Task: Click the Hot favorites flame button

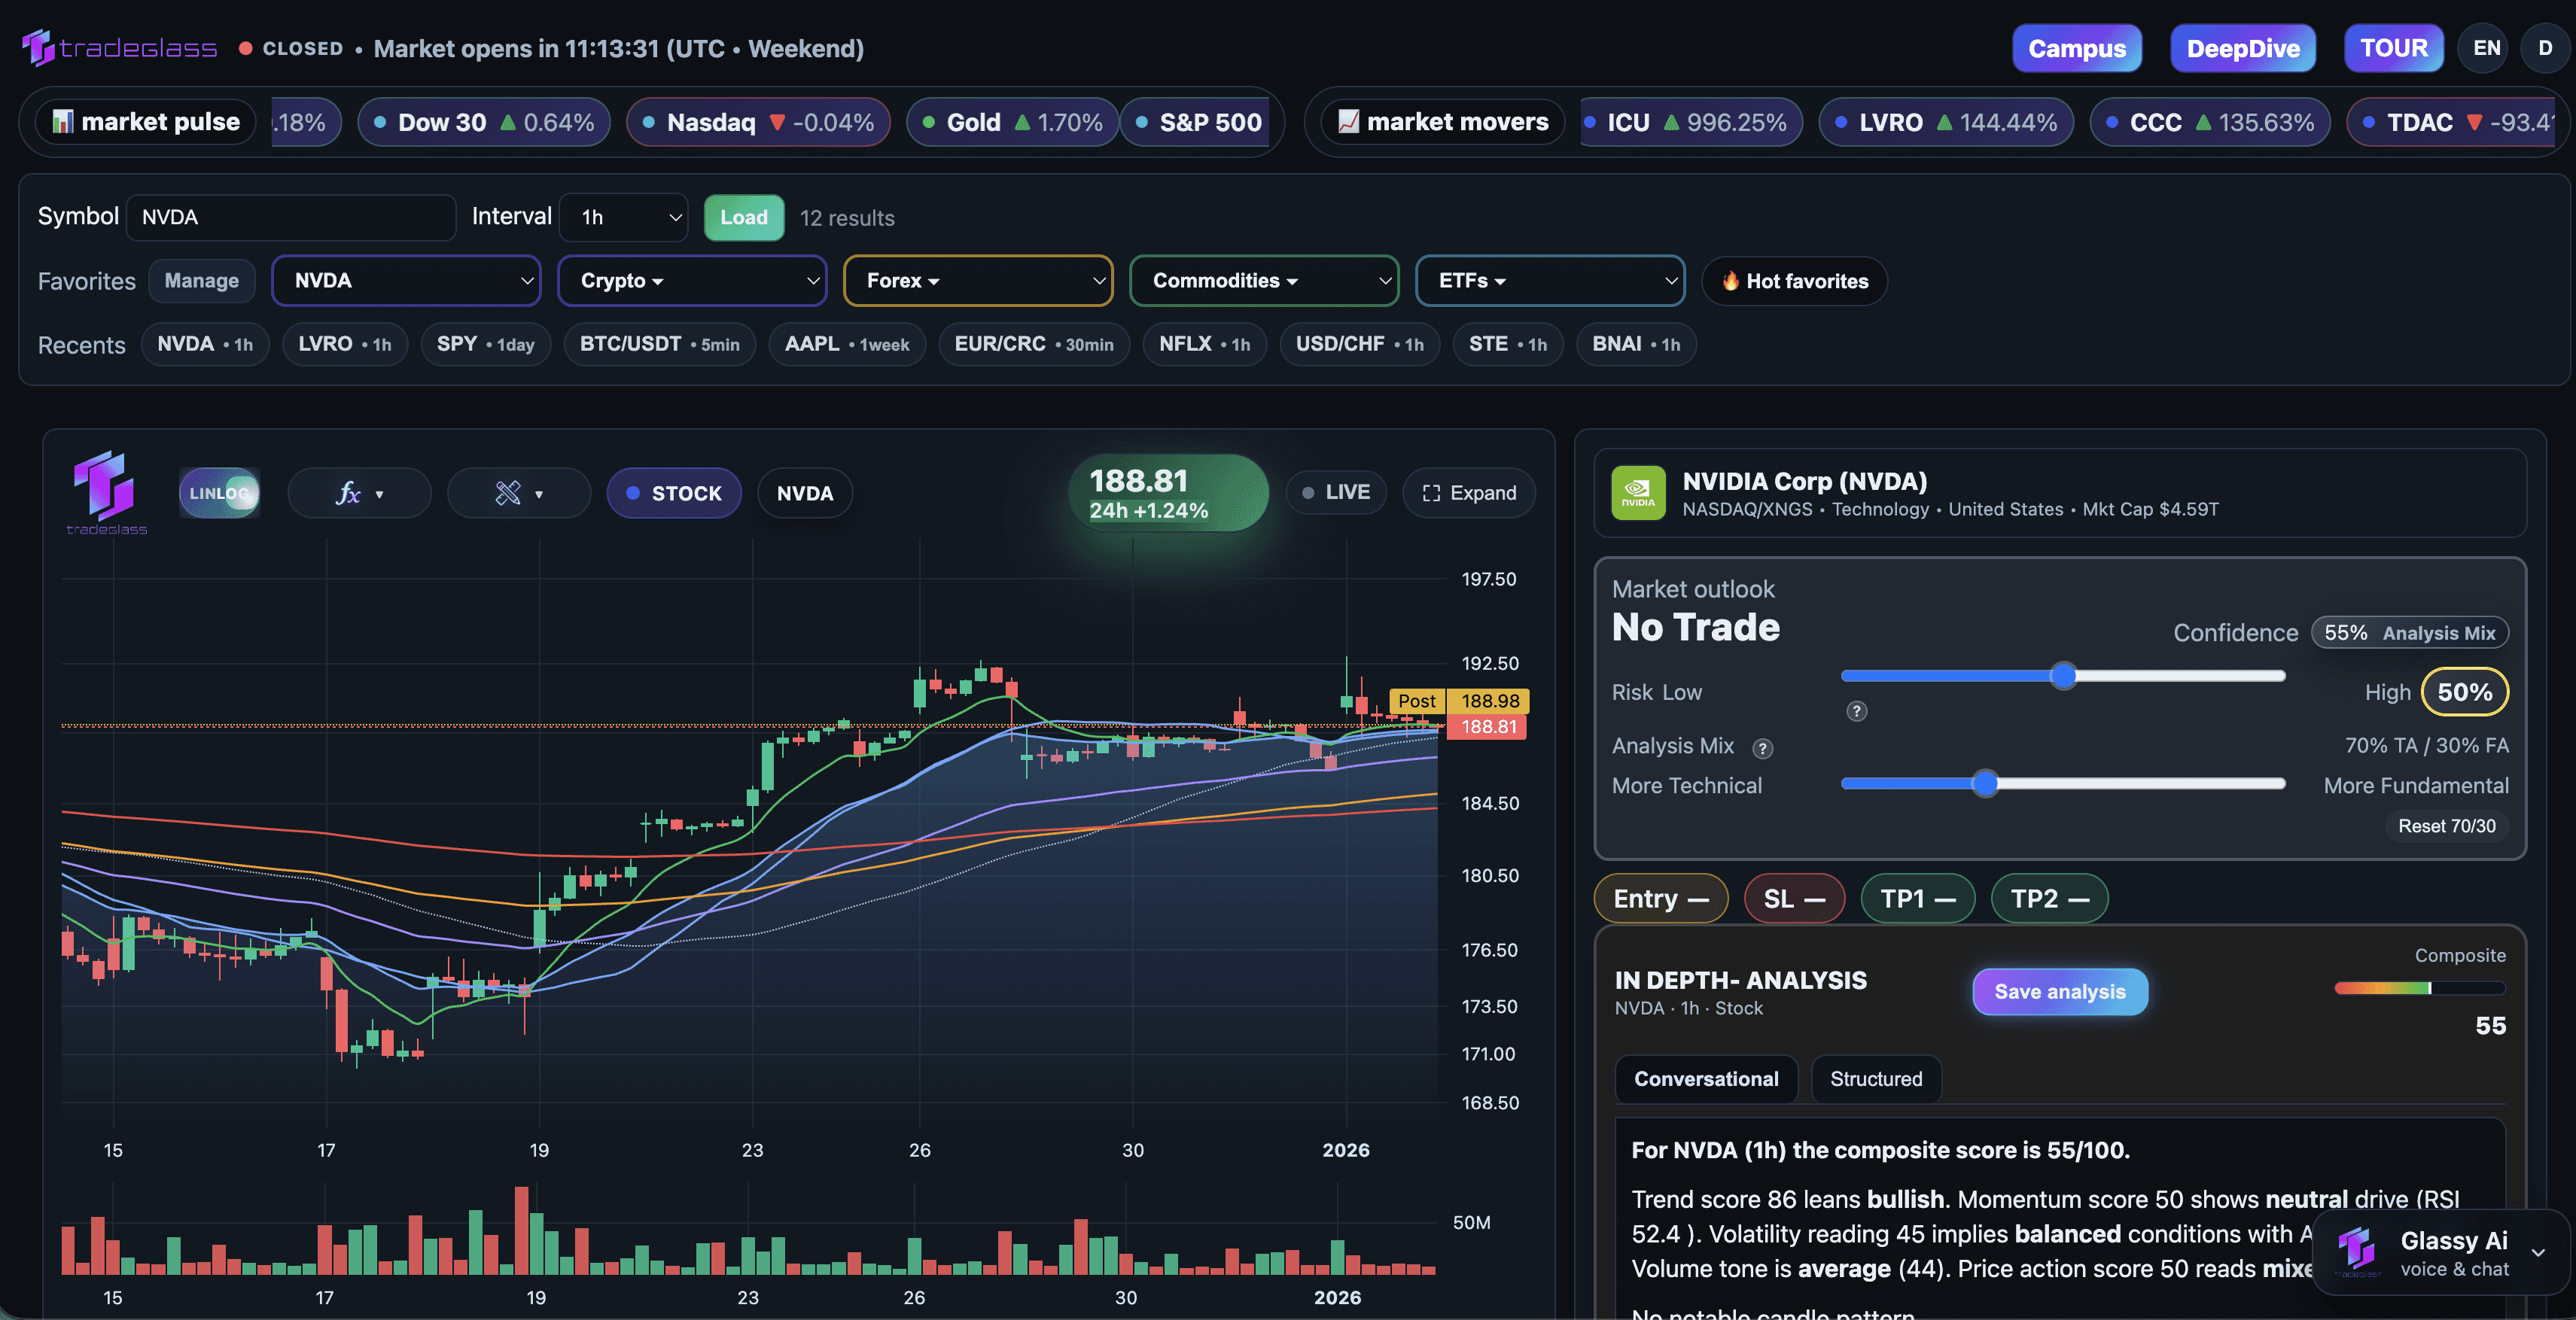Action: coord(1794,281)
